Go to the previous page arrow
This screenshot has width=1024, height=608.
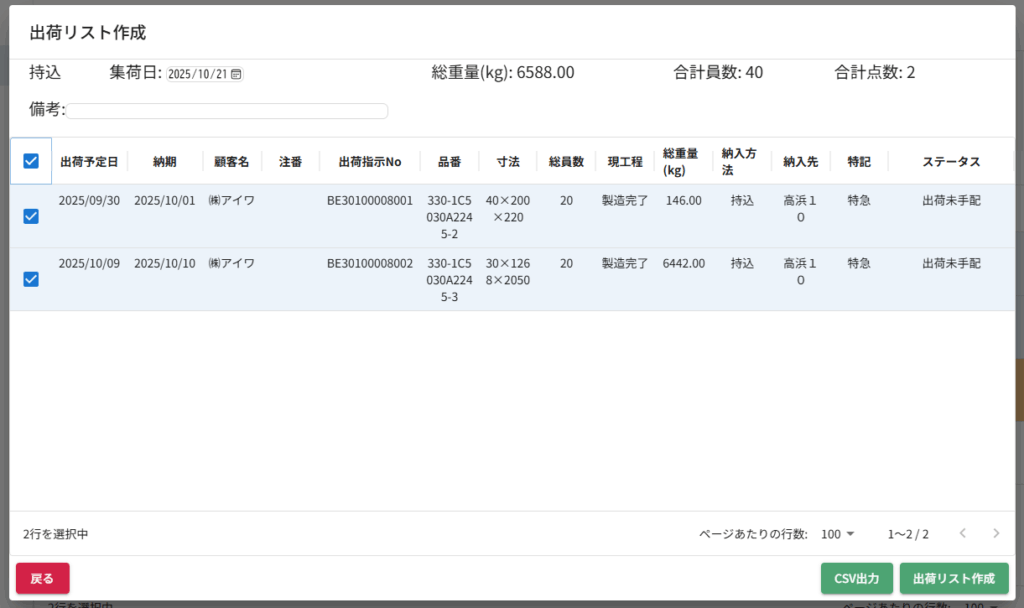pyautogui.click(x=962, y=533)
